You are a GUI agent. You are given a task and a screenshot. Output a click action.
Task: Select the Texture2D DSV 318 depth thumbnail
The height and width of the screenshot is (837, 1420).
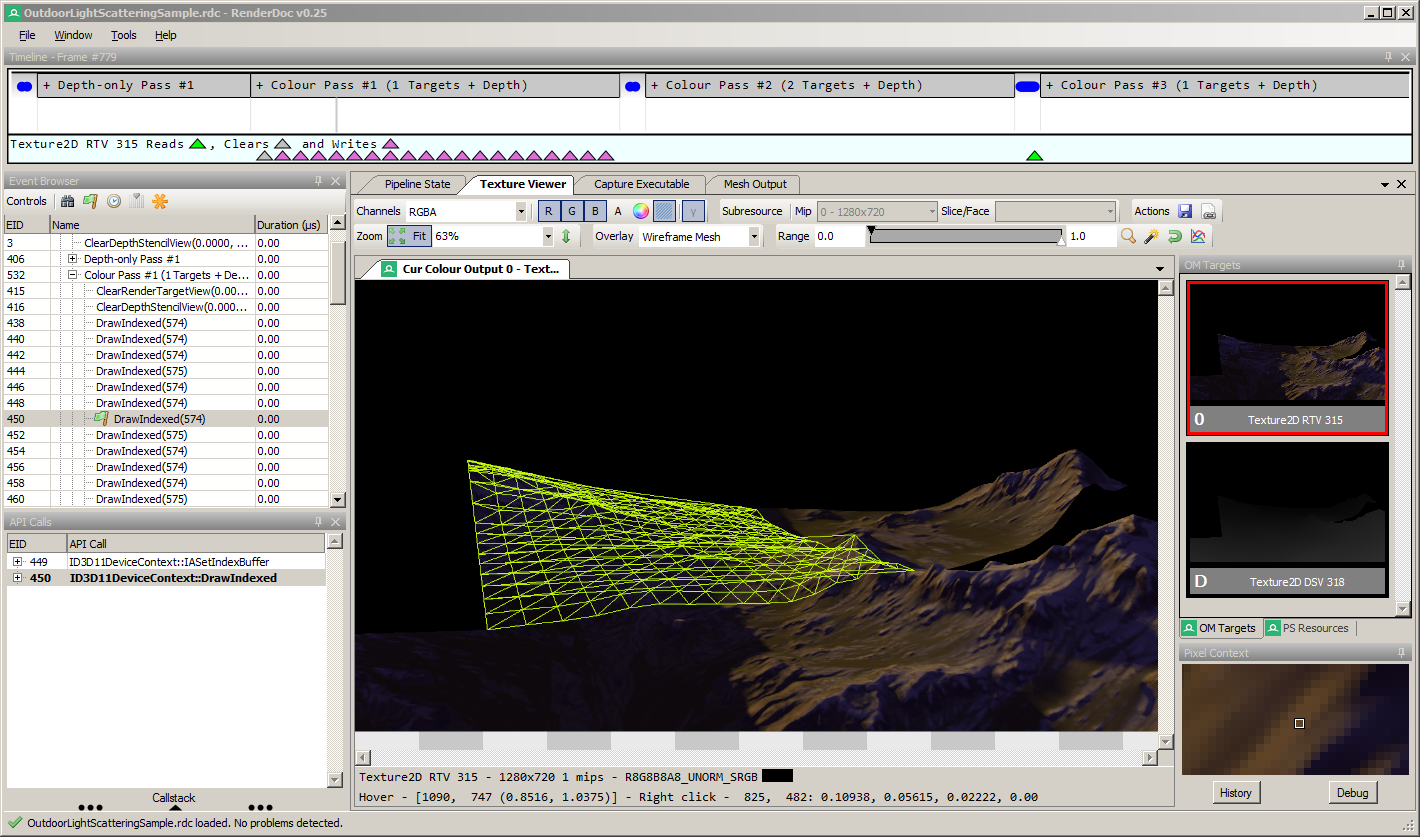coord(1287,519)
